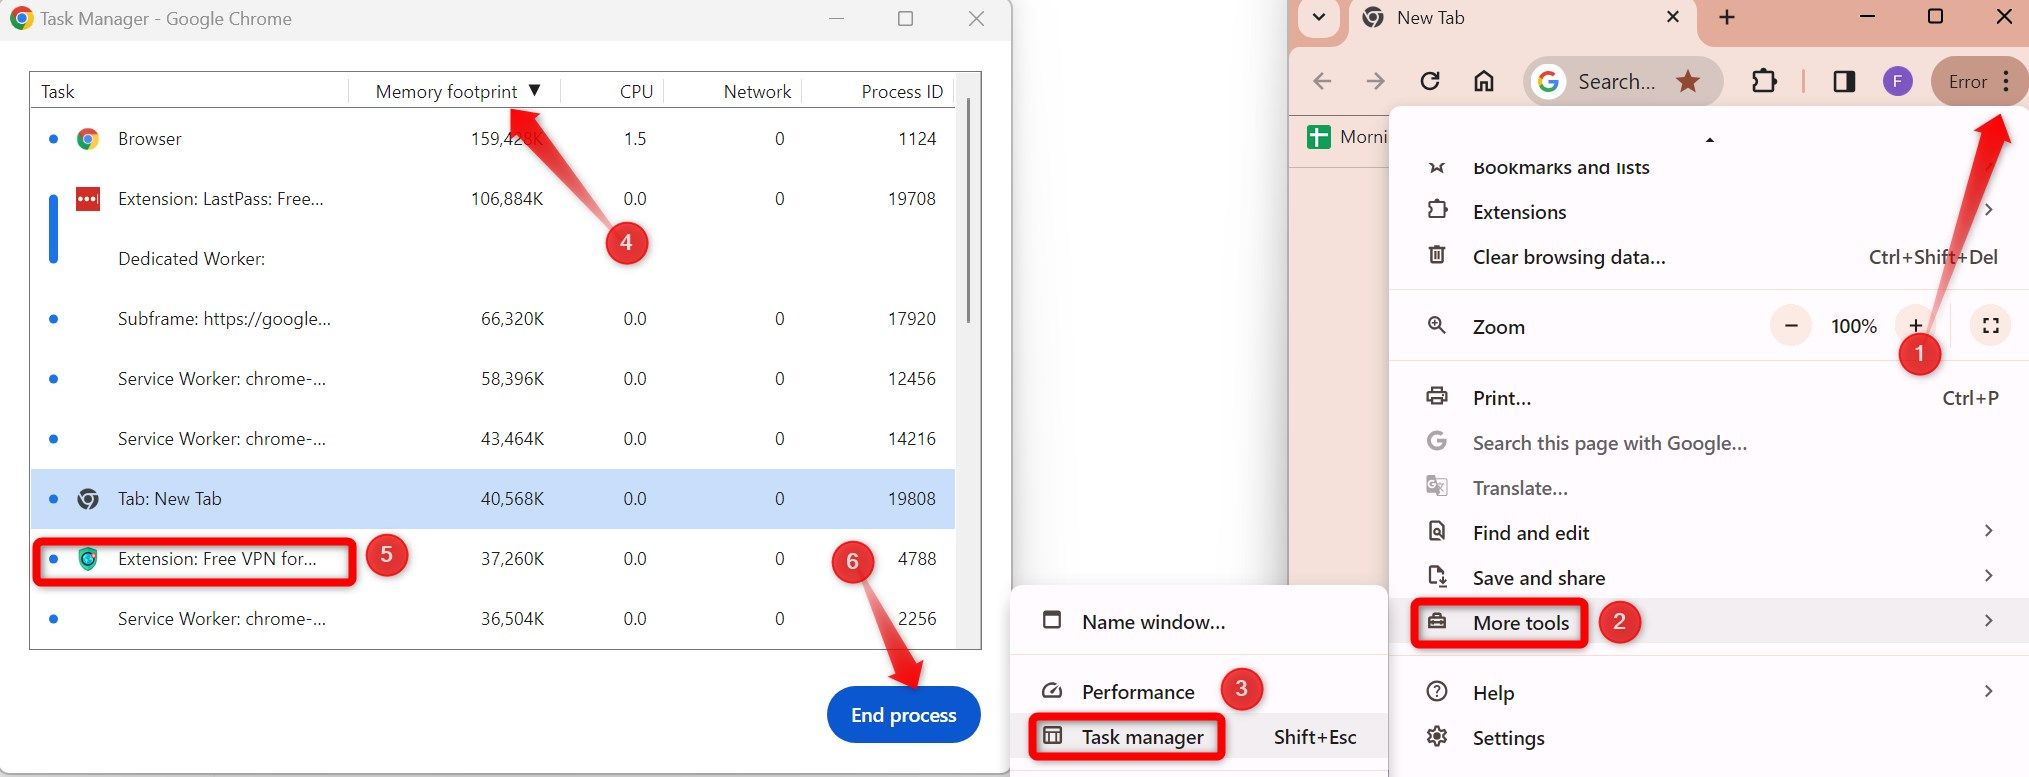This screenshot has width=2029, height=777.
Task: Toggle the side panel icon
Action: click(1844, 81)
